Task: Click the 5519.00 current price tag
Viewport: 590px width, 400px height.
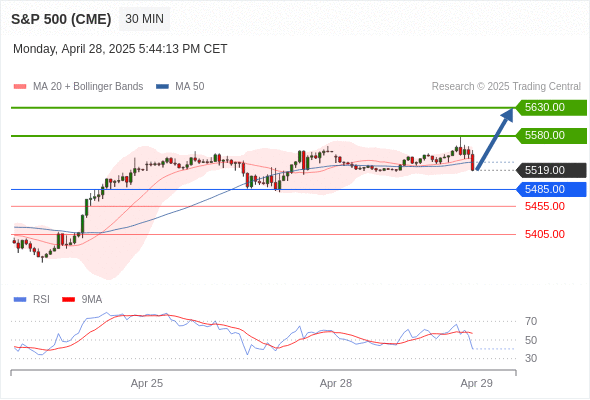Action: pos(551,170)
